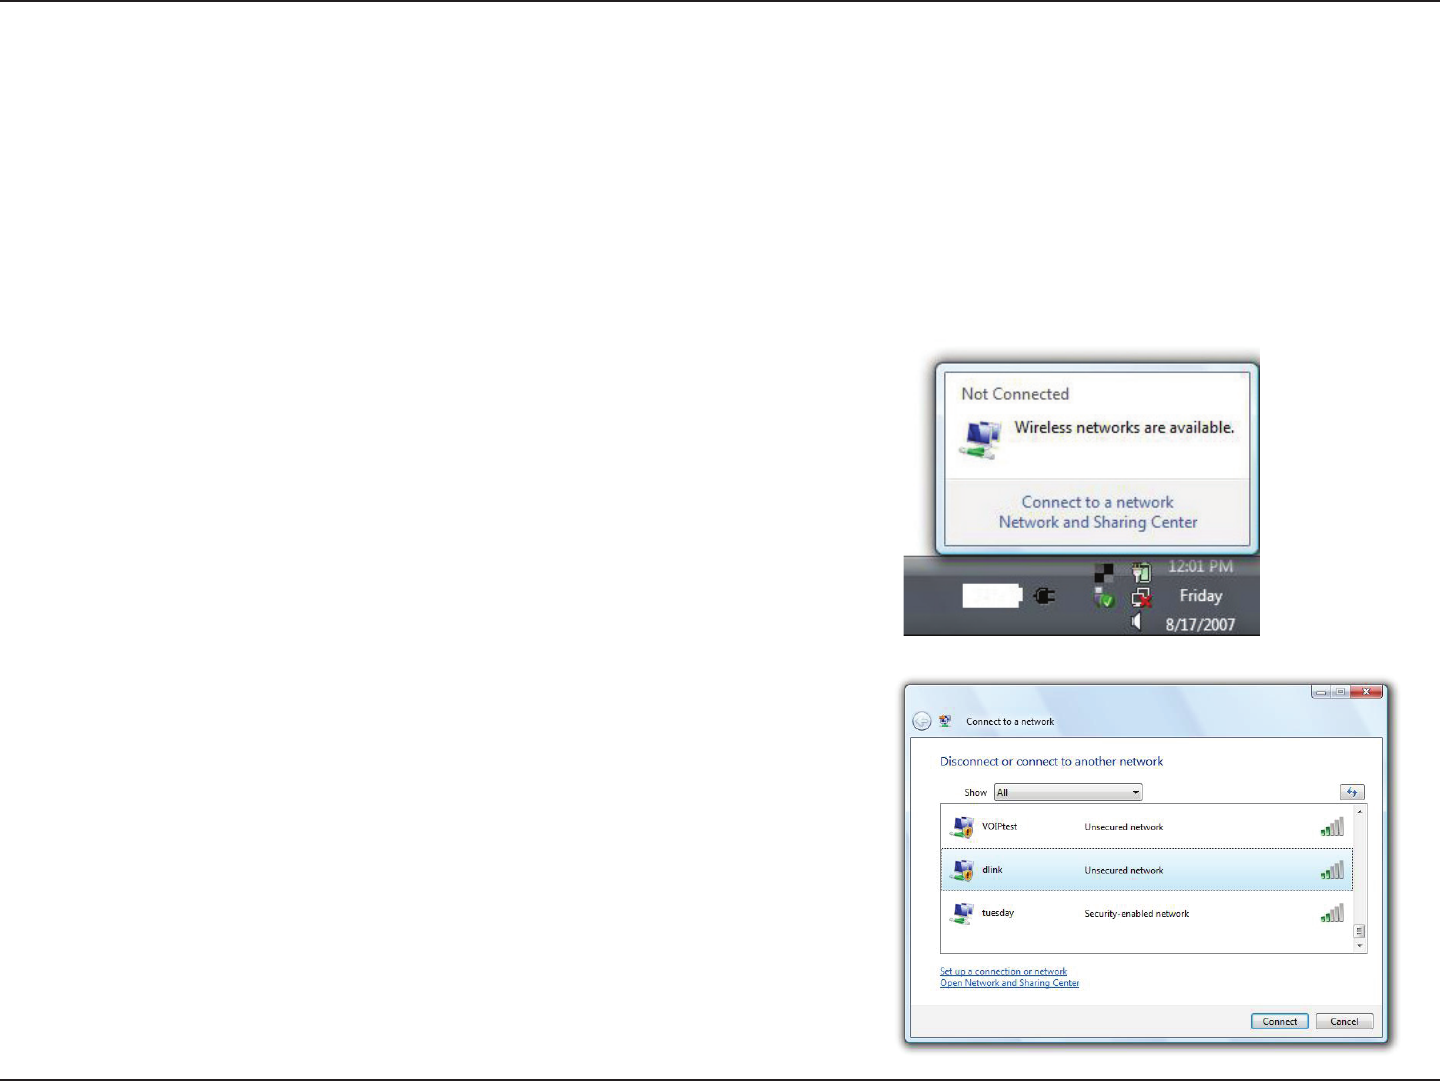Click the disconnected network tray icon
The height and width of the screenshot is (1081, 1440).
[1142, 598]
